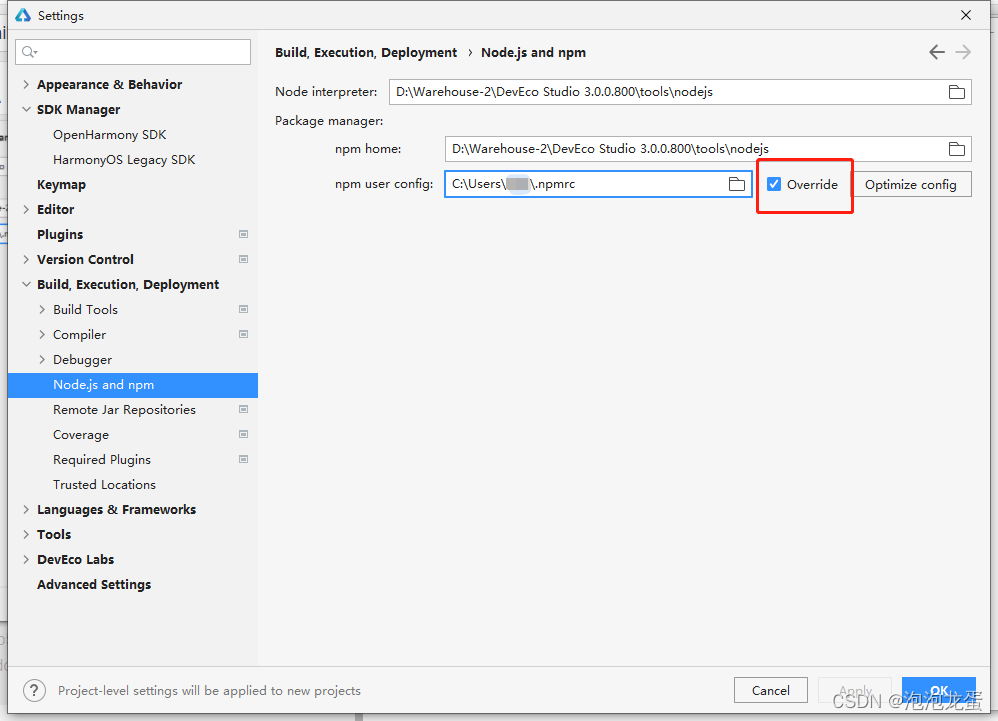Expand the Version Control section
This screenshot has width=998, height=721.
coord(26,260)
